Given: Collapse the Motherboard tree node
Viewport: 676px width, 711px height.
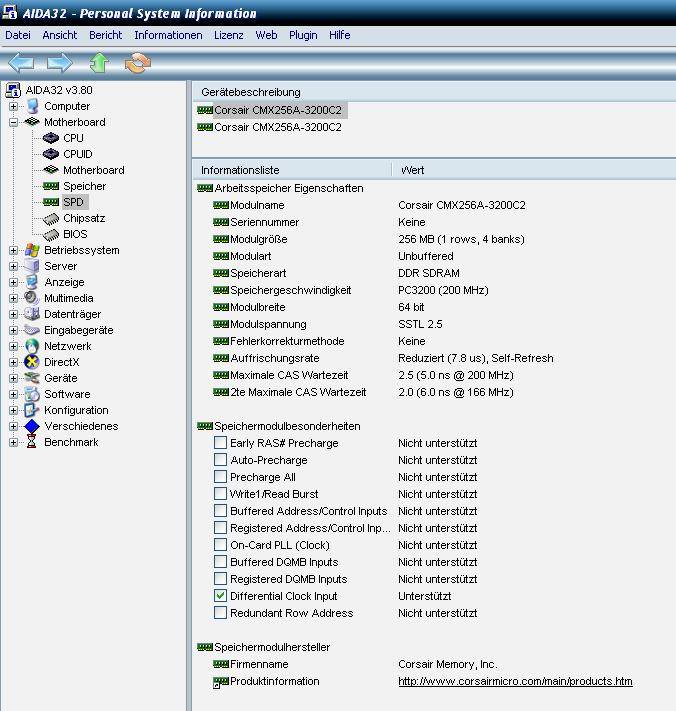Looking at the screenshot, I should tap(14, 122).
